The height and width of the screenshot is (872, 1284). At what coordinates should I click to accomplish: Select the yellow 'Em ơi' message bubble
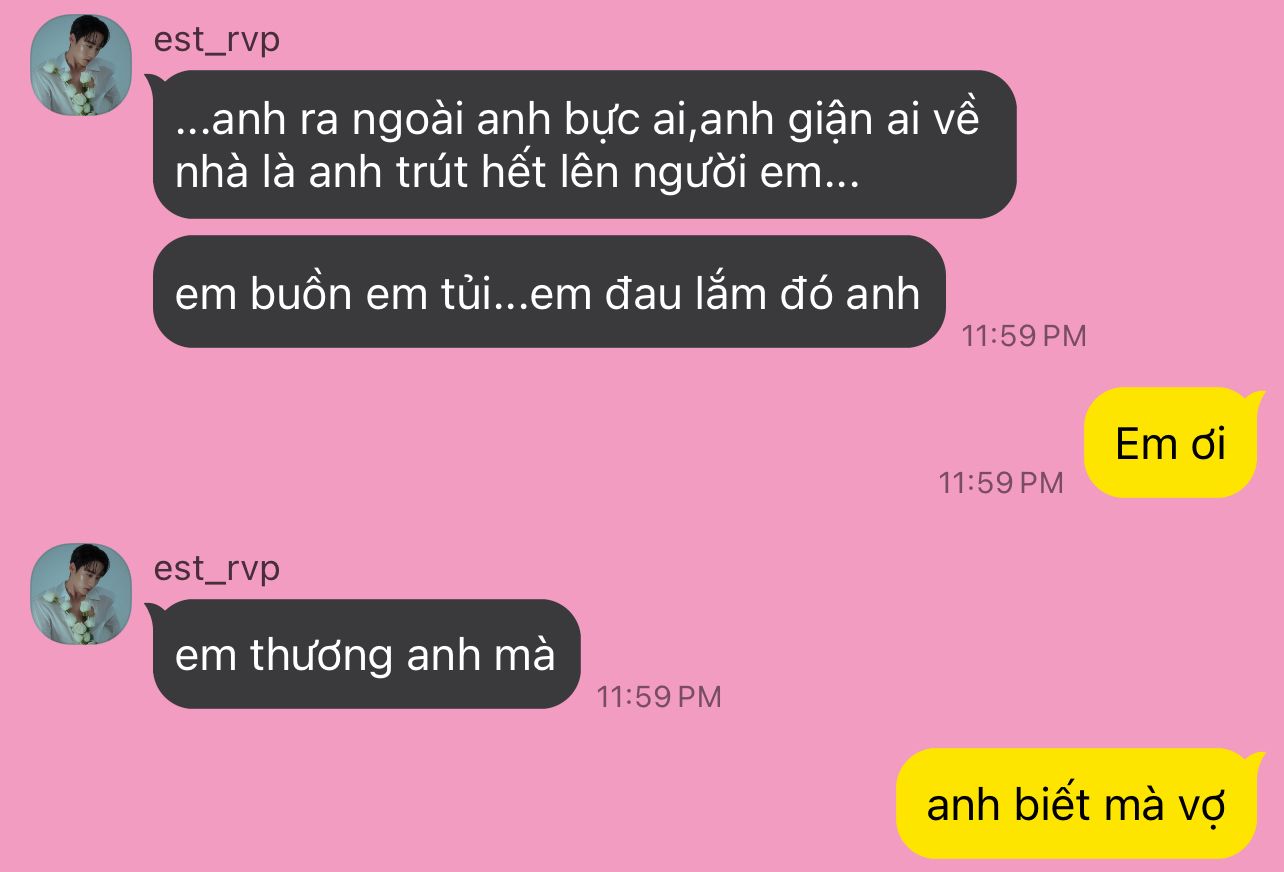pyautogui.click(x=1170, y=443)
